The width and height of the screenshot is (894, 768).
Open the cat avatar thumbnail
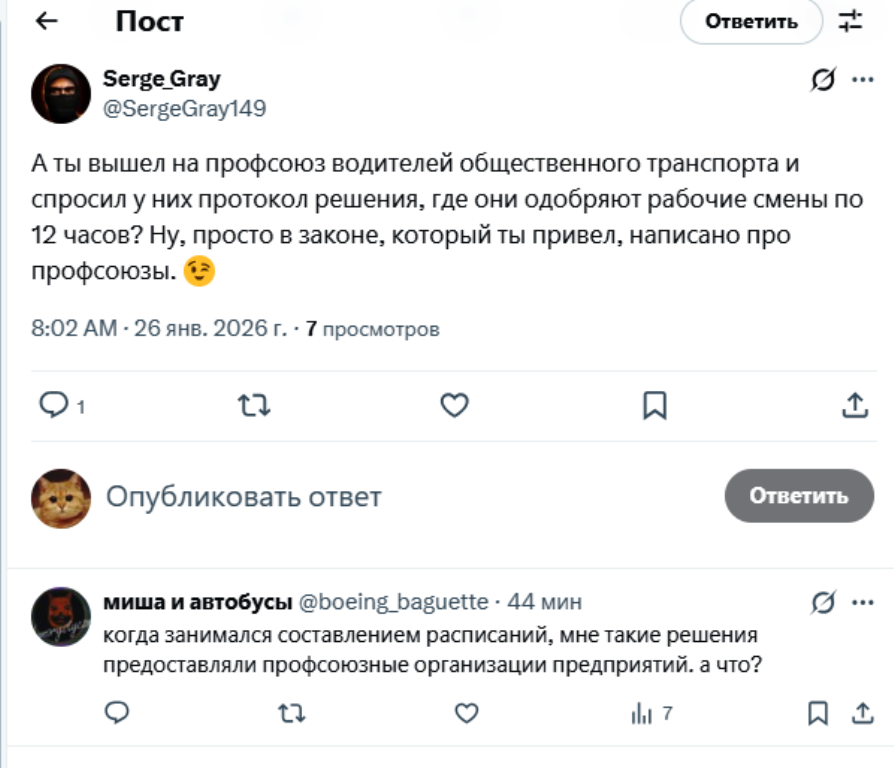point(62,497)
